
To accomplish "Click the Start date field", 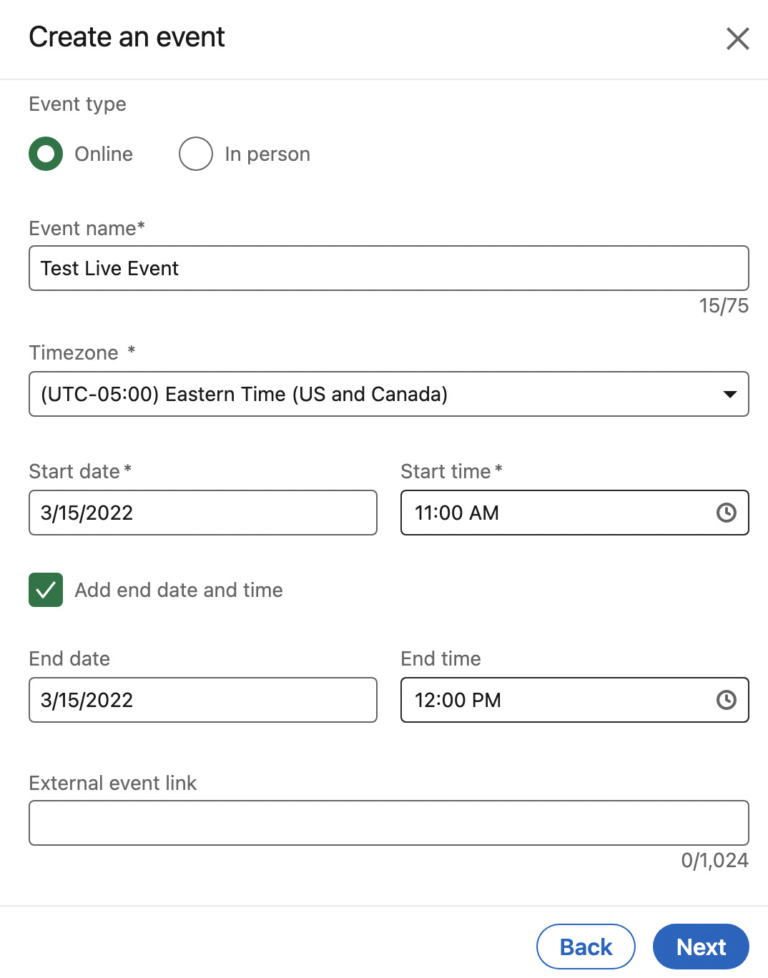I will (x=203, y=513).
